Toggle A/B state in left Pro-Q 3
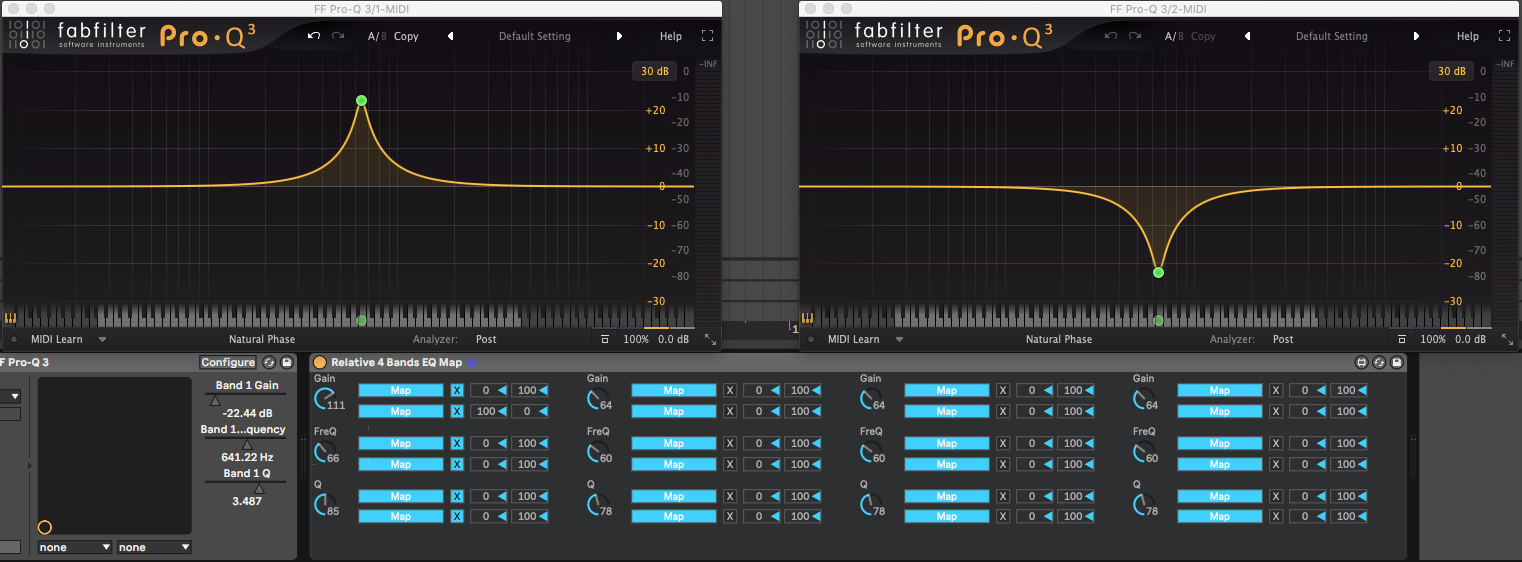 376,36
